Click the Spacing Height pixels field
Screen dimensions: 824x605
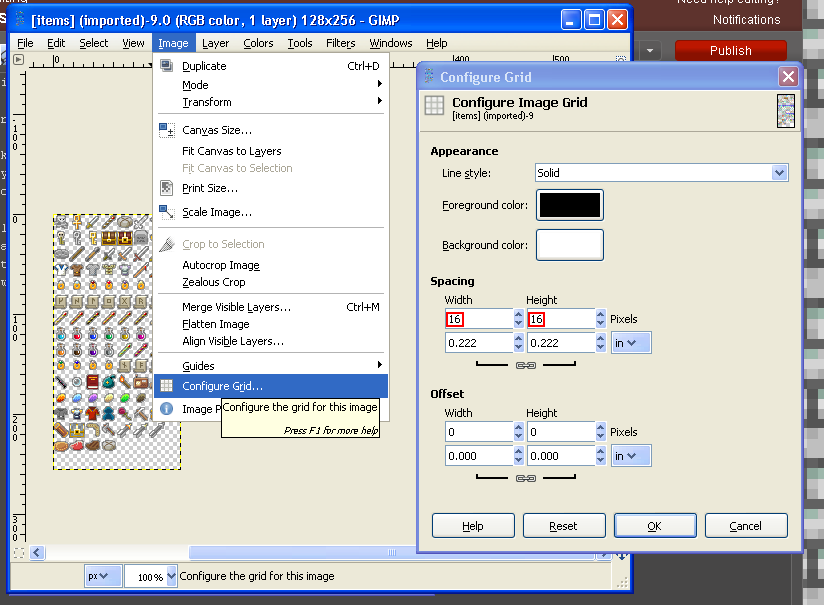[561, 319]
